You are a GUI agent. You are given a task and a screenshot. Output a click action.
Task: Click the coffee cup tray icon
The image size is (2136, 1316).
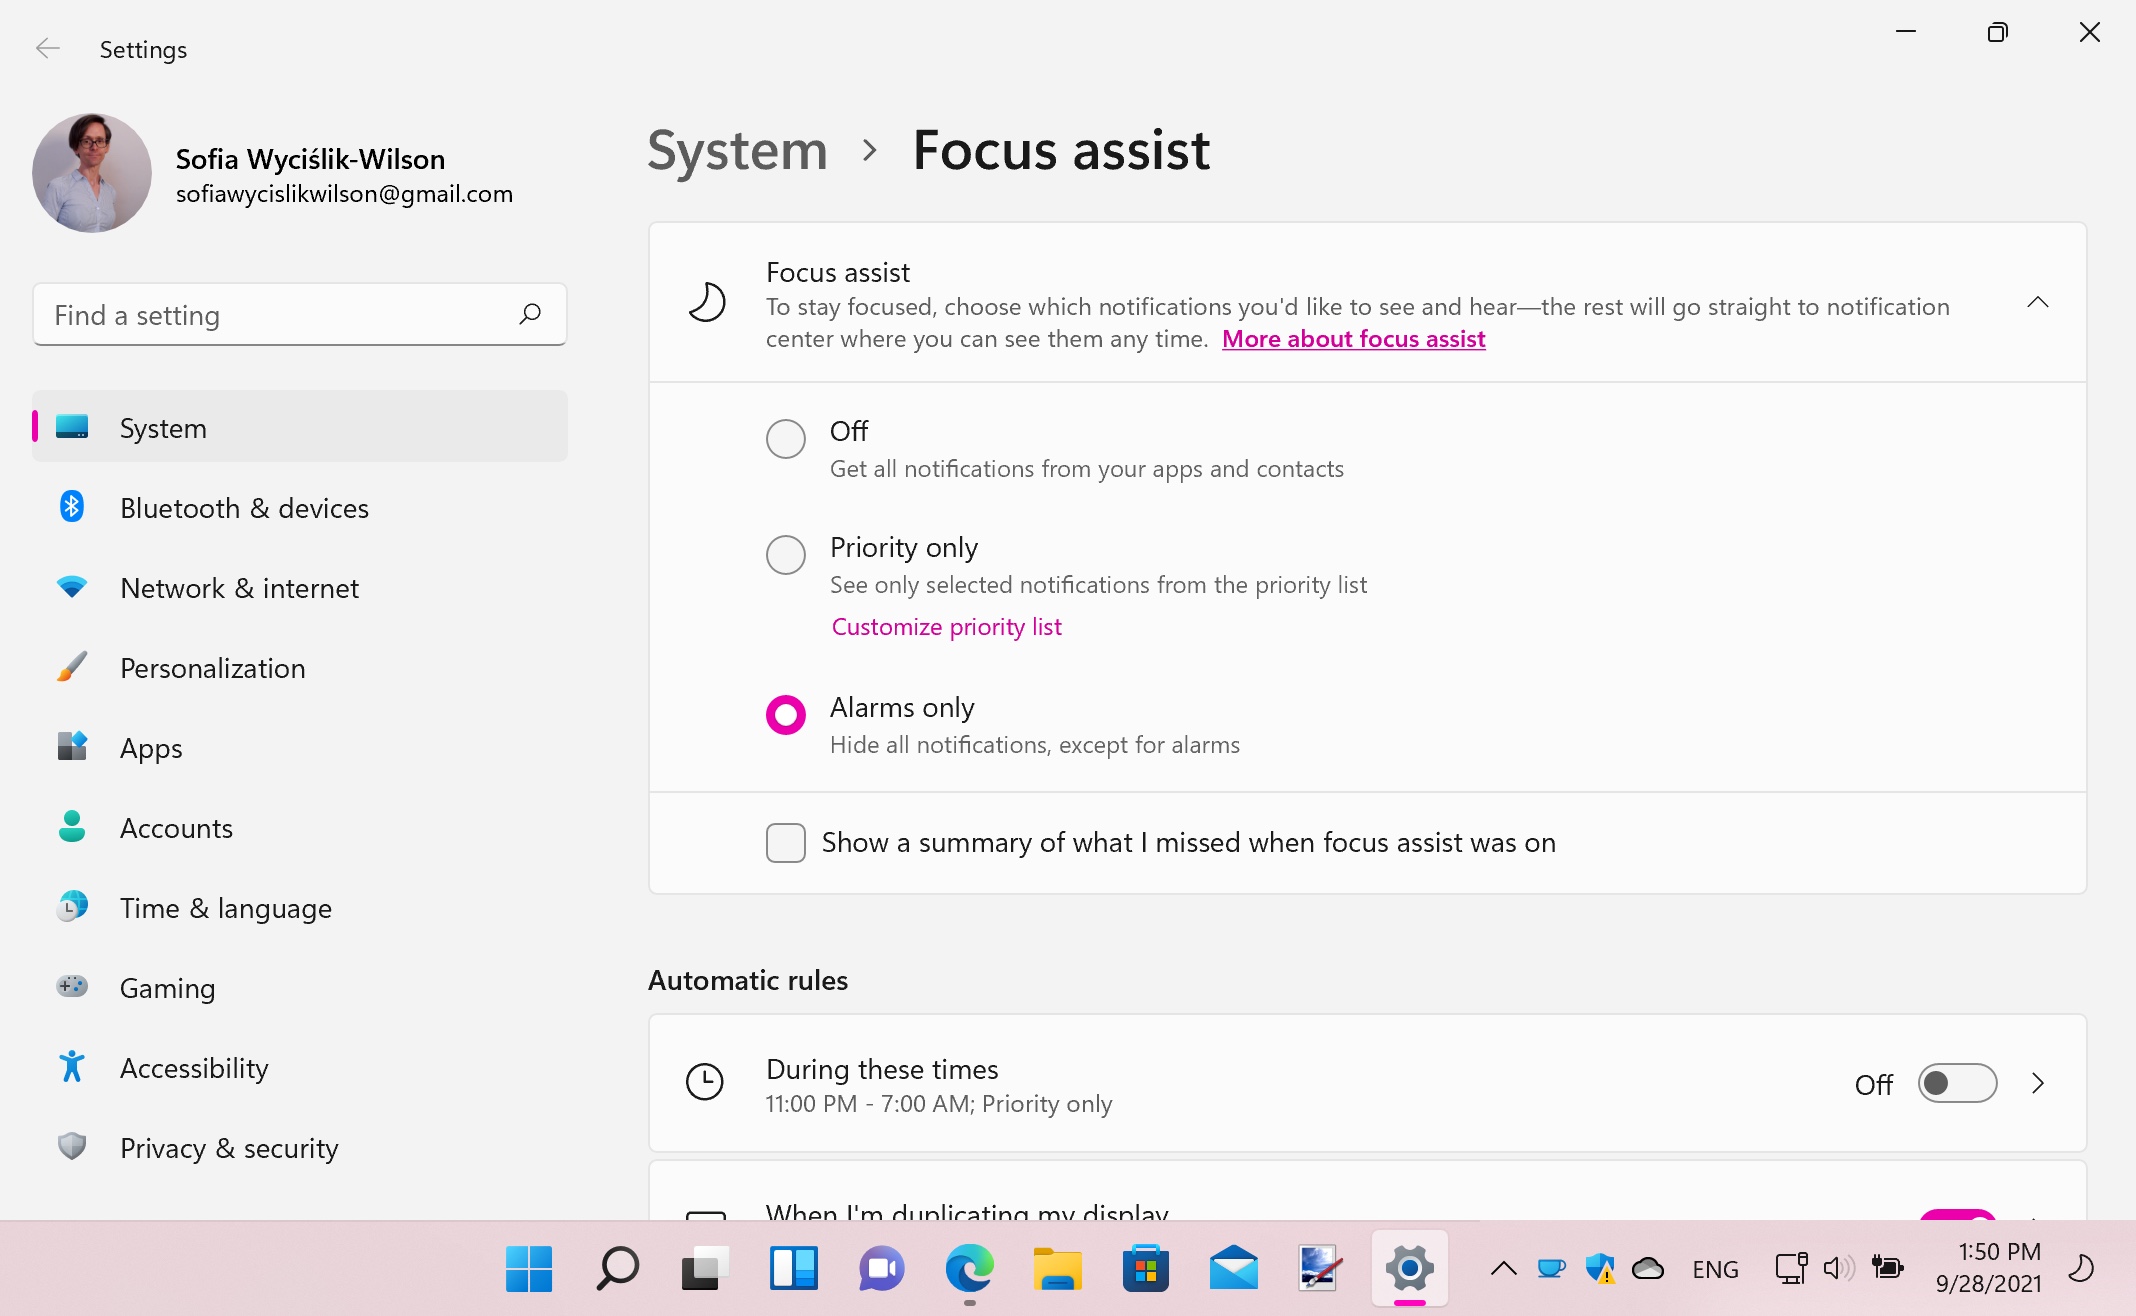tap(1551, 1269)
